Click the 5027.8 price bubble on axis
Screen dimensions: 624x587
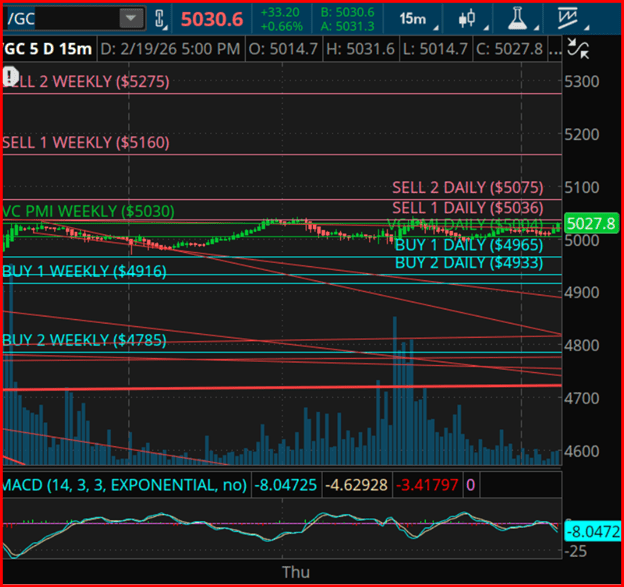point(591,223)
